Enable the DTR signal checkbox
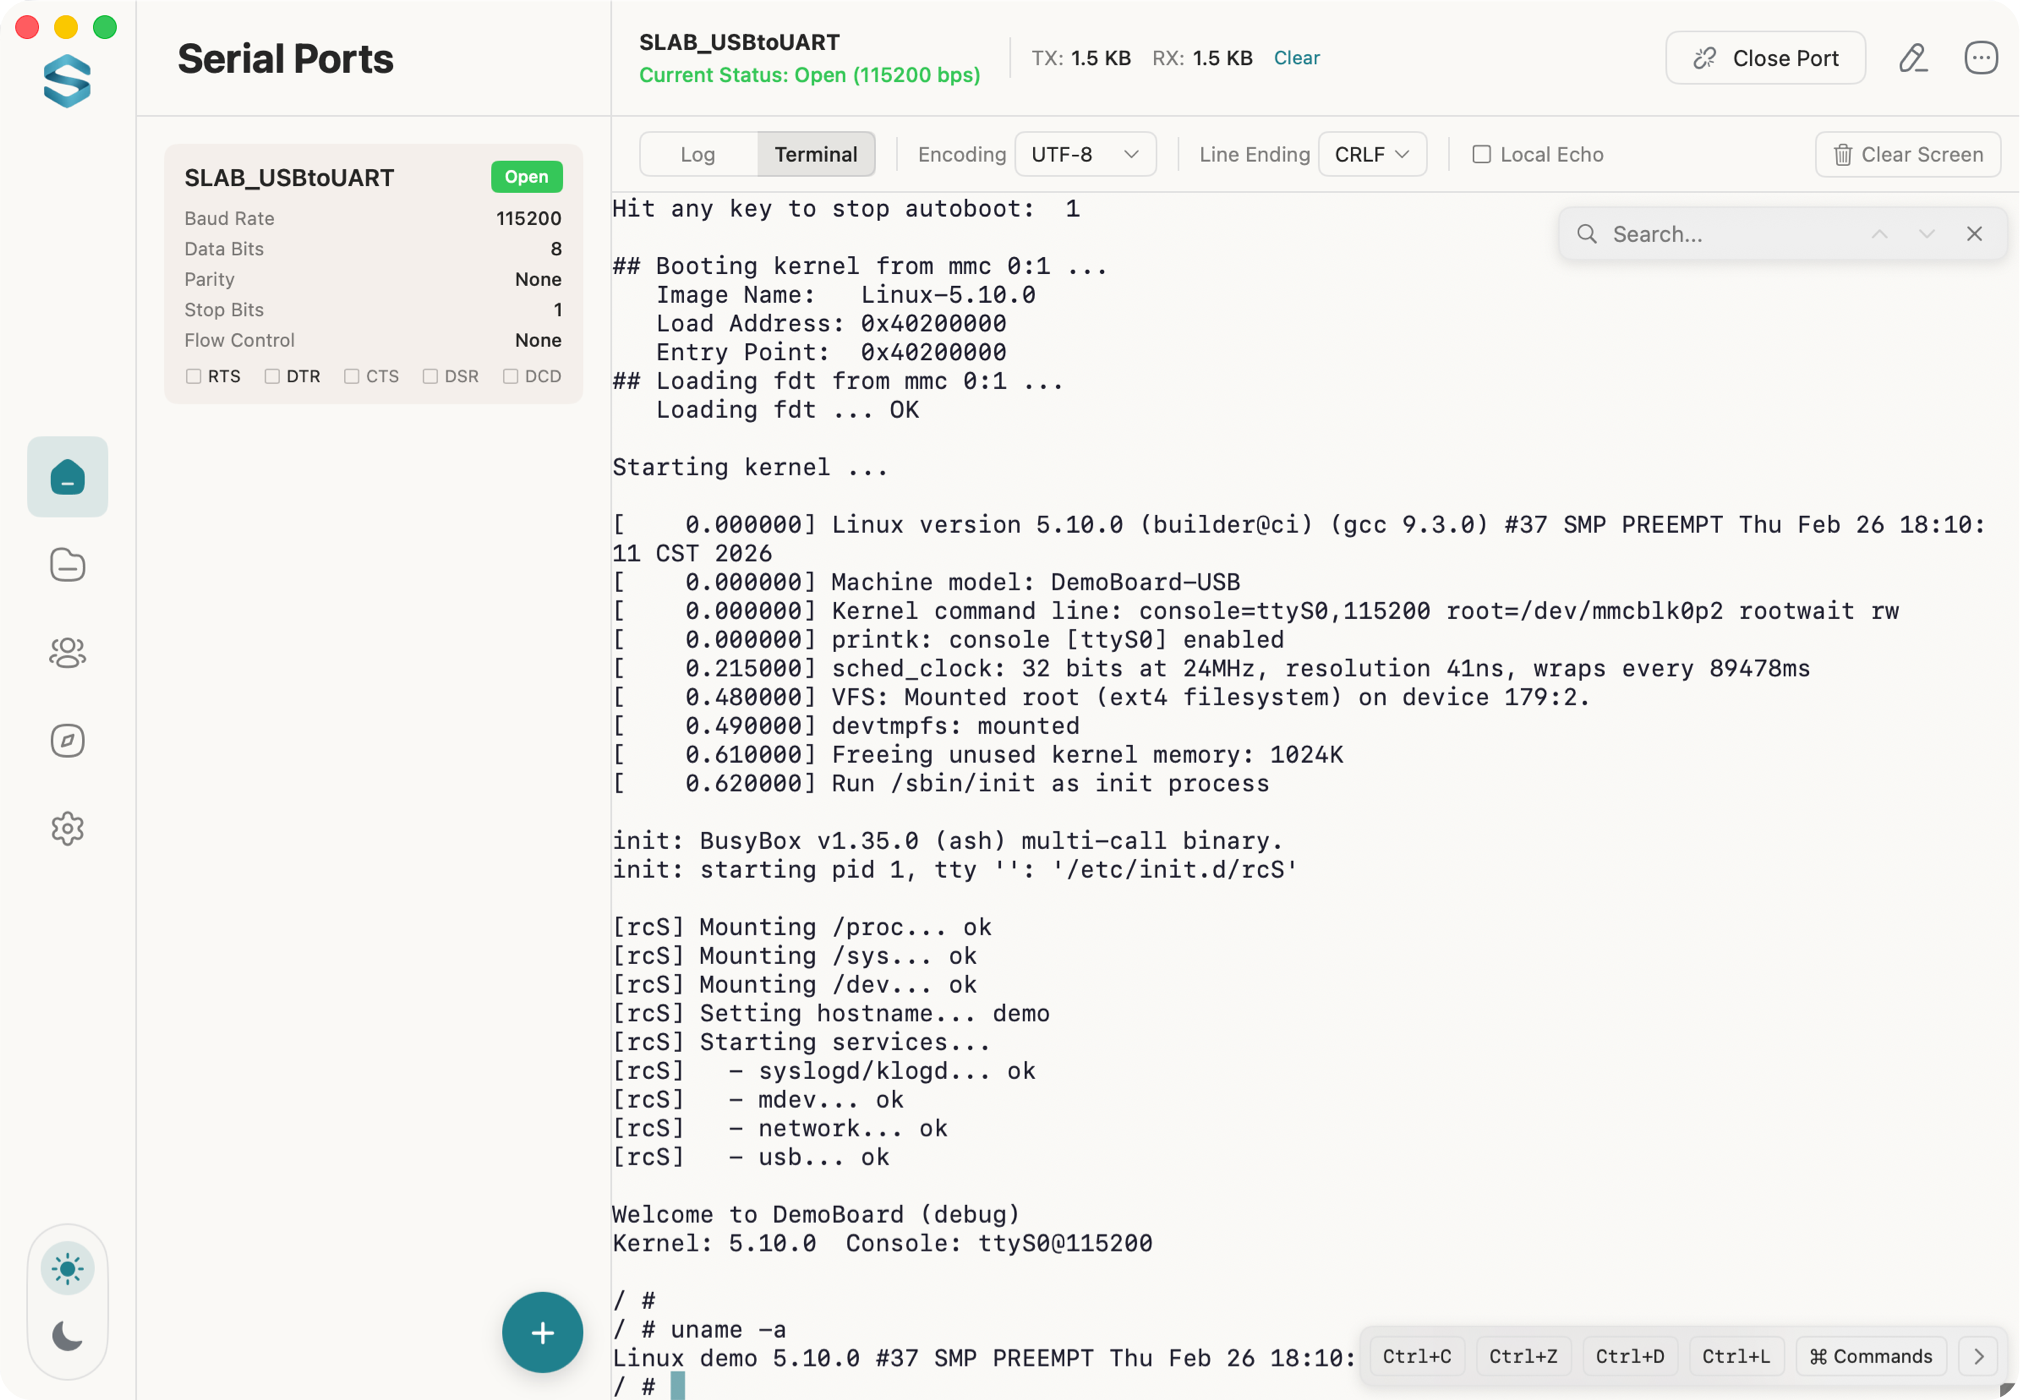This screenshot has width=2020, height=1400. click(273, 376)
